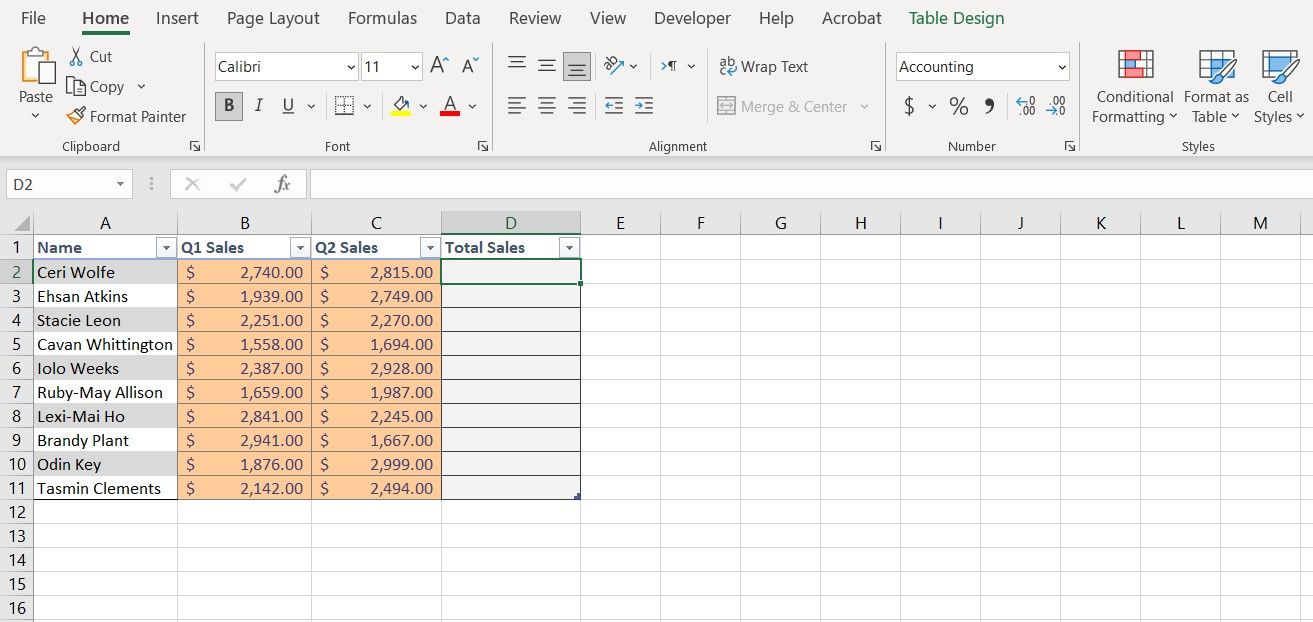
Task: Apply Percent Style format
Action: [959, 106]
